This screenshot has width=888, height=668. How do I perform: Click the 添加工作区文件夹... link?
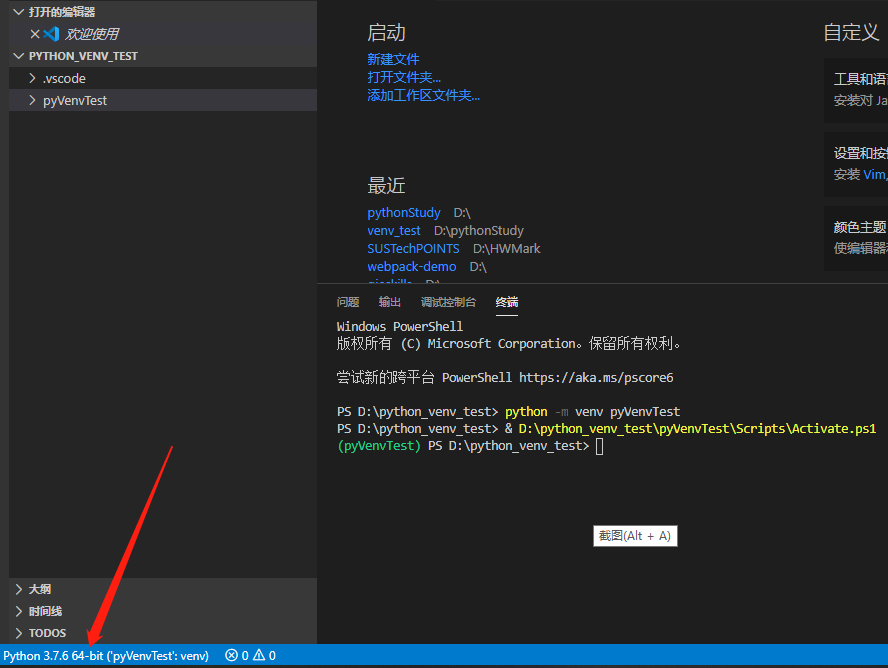[x=423, y=95]
